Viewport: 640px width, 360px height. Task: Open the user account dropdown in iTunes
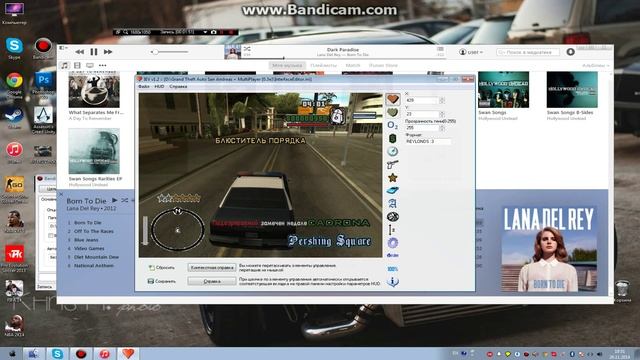point(471,52)
